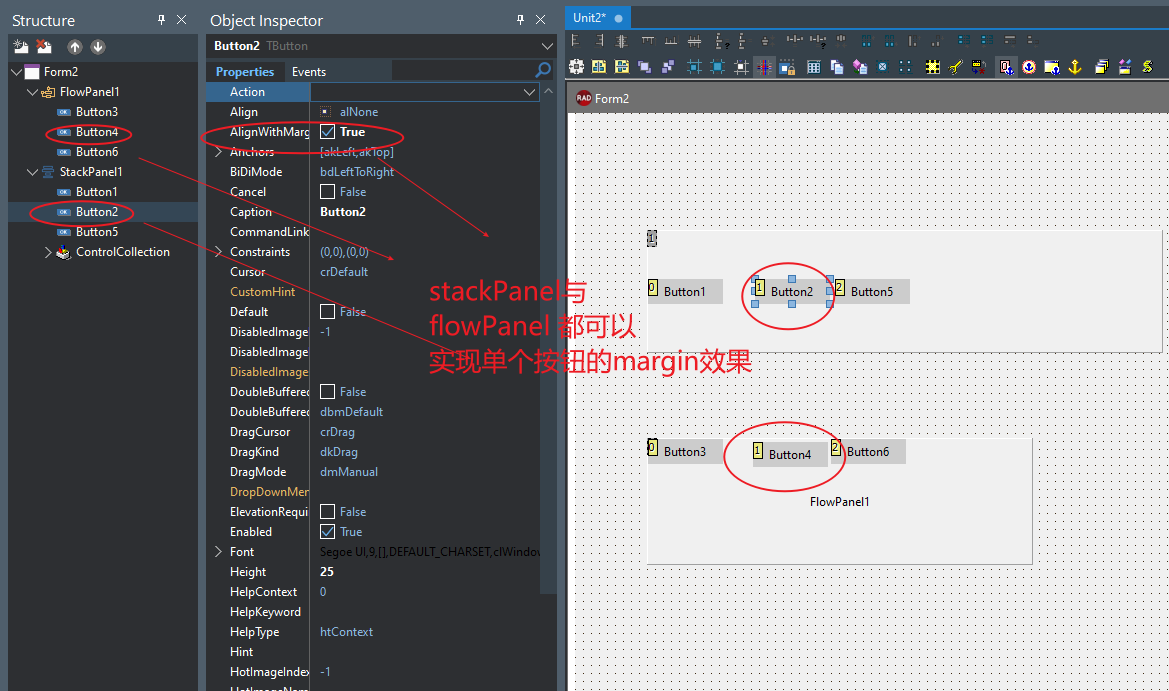Screen dimensions: 1169x691
Task: Click Button3 in the FlowPanel on the form
Action: point(684,452)
